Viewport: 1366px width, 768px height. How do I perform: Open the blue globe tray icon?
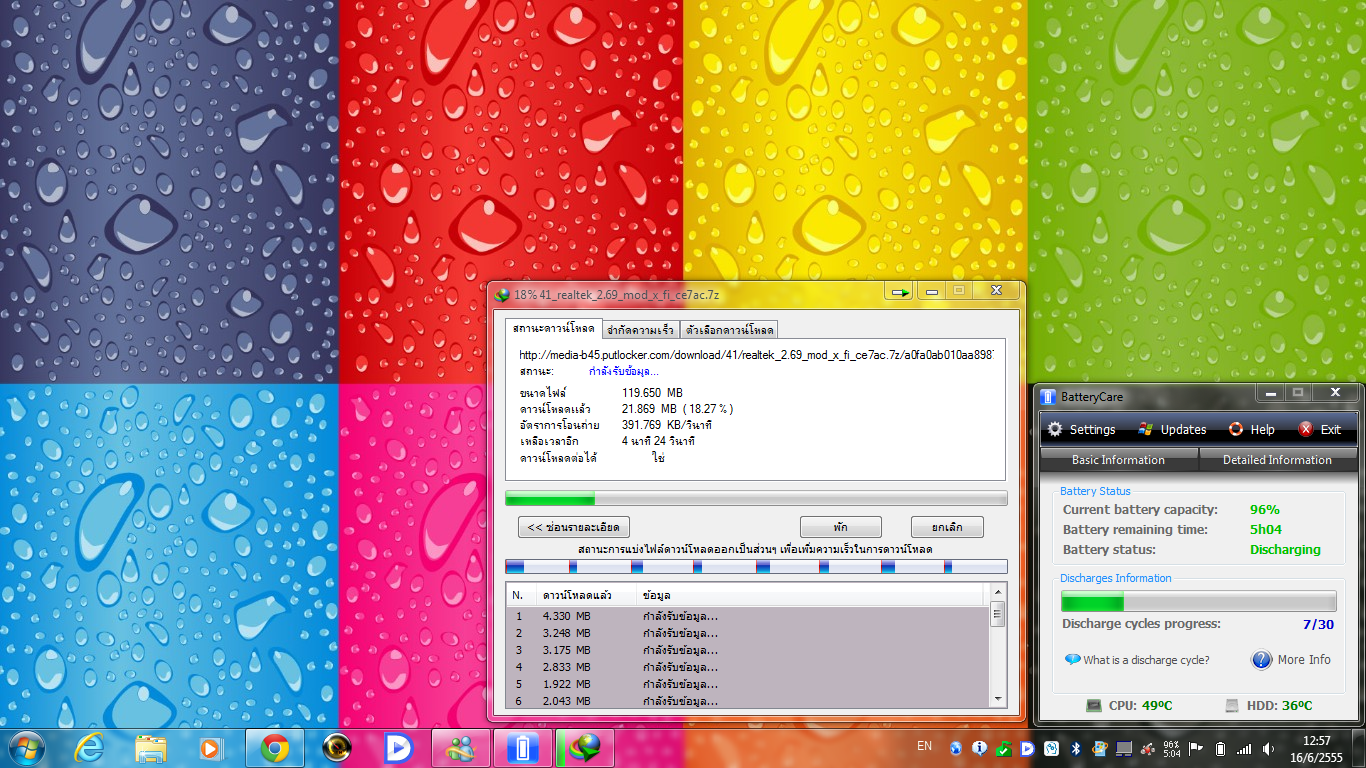[x=956, y=748]
